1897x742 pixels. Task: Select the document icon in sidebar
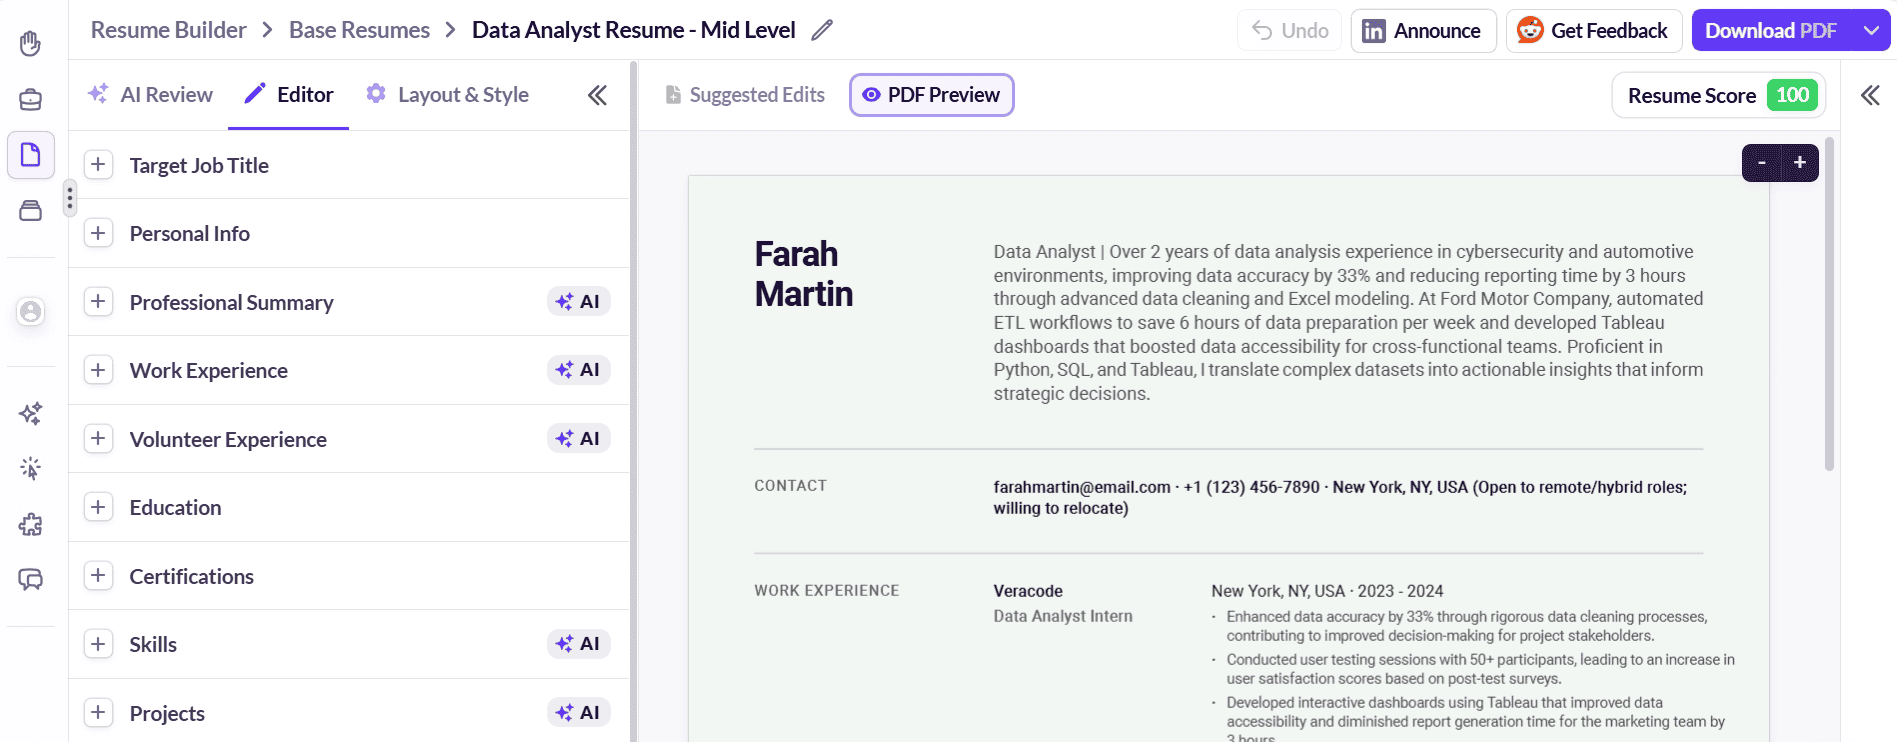point(30,155)
